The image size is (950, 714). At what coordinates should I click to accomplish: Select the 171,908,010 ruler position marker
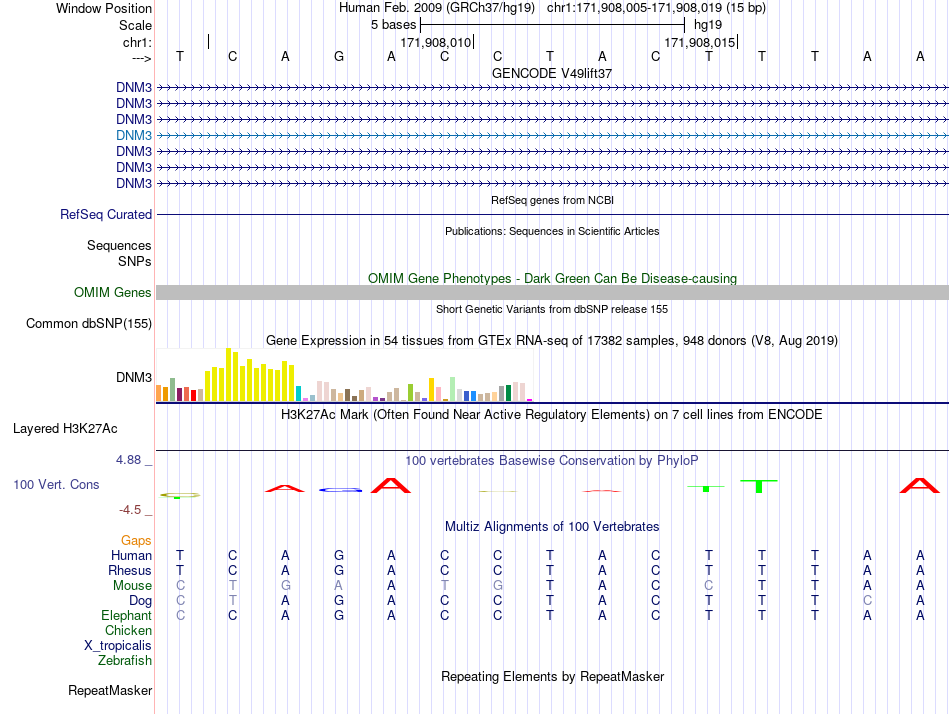436,42
